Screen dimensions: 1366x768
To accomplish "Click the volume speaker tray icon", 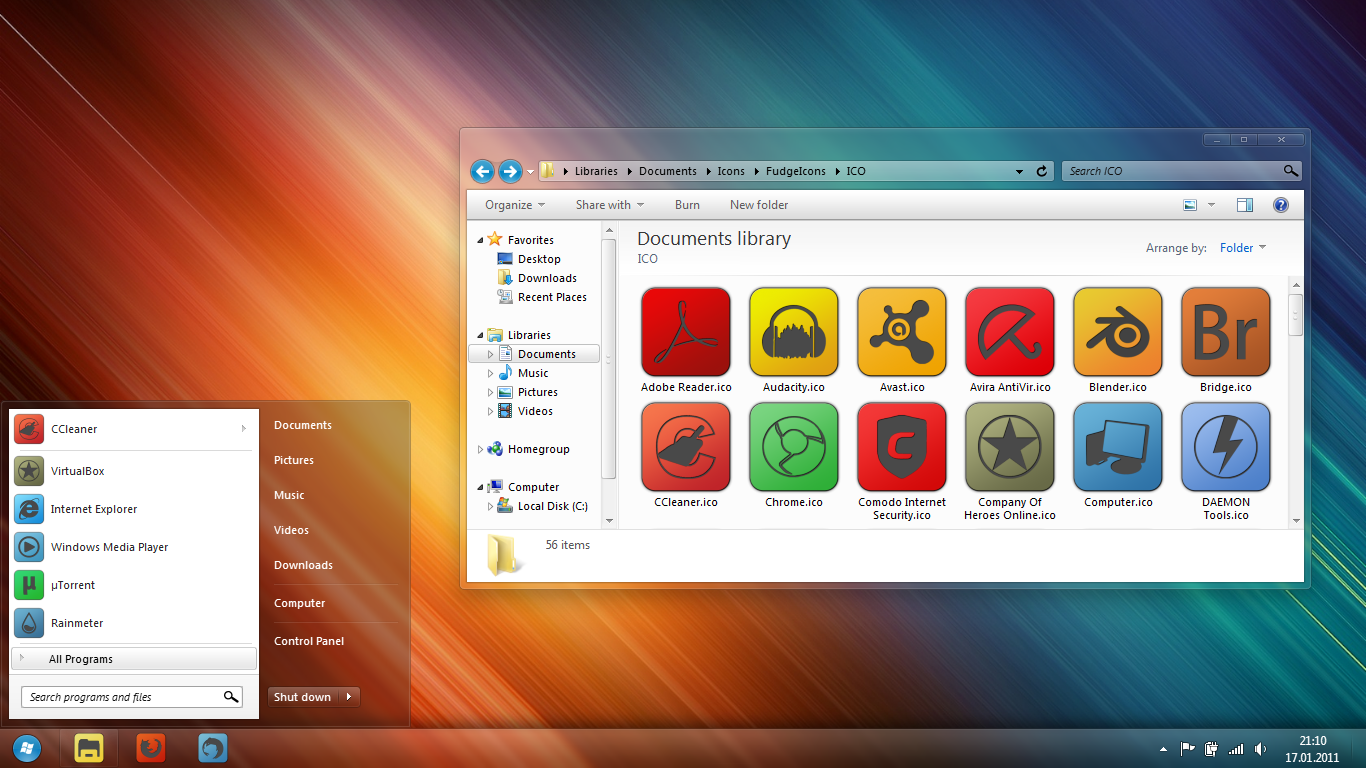I will click(1260, 748).
